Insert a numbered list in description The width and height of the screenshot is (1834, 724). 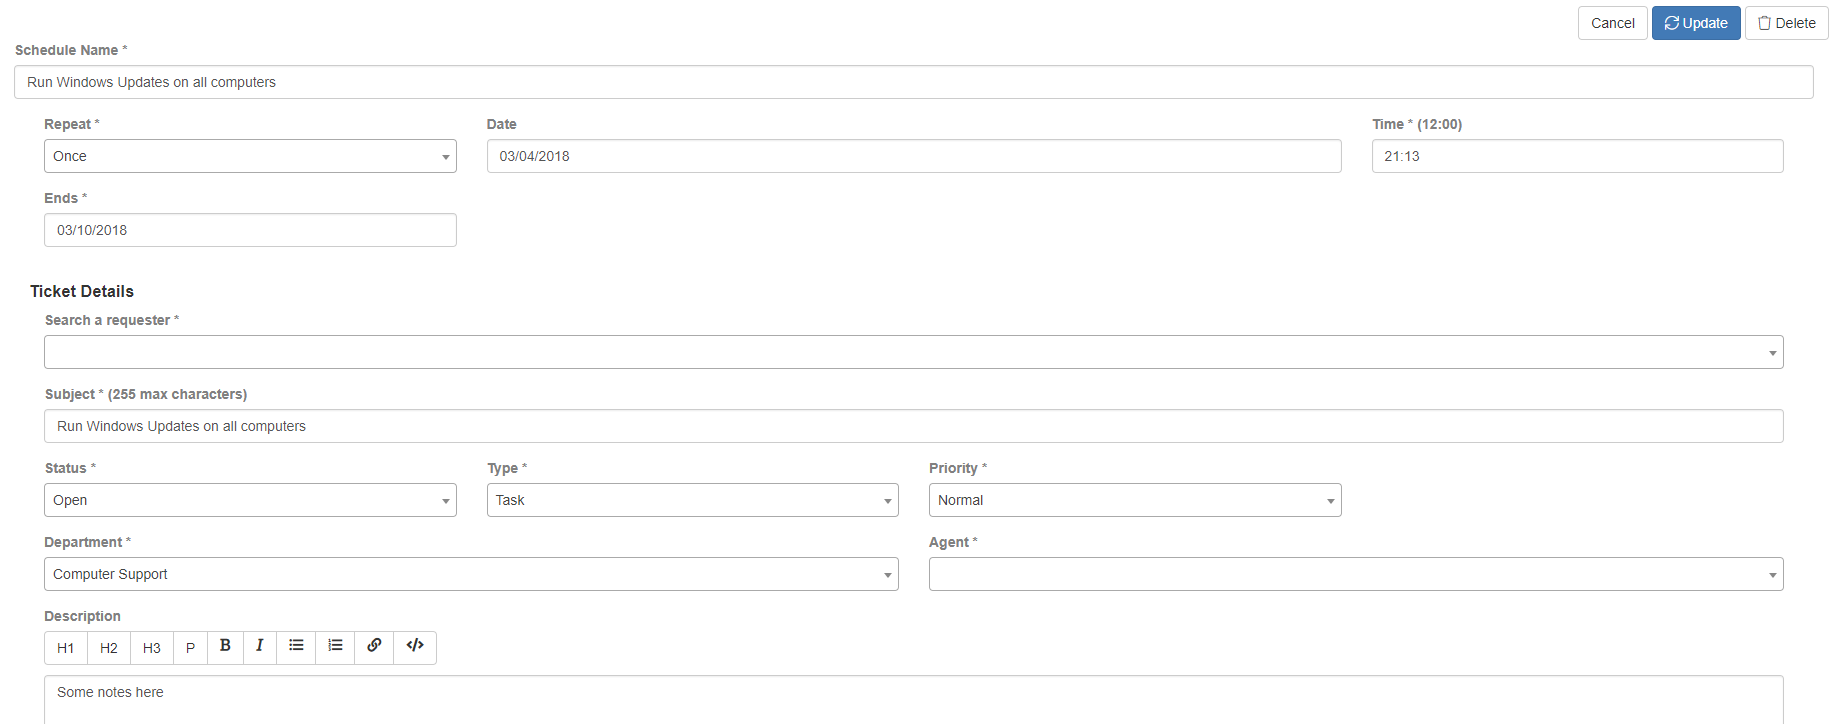[x=335, y=648]
